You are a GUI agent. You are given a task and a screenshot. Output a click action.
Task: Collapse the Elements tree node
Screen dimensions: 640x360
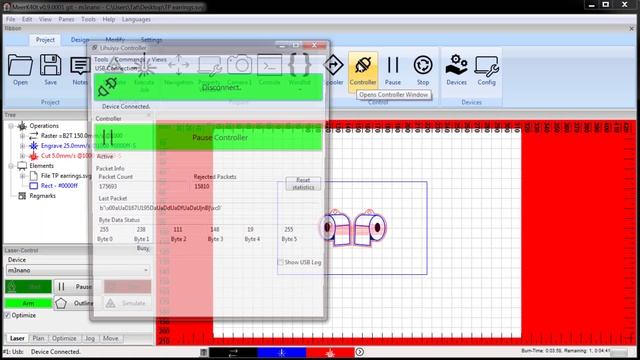(11, 166)
